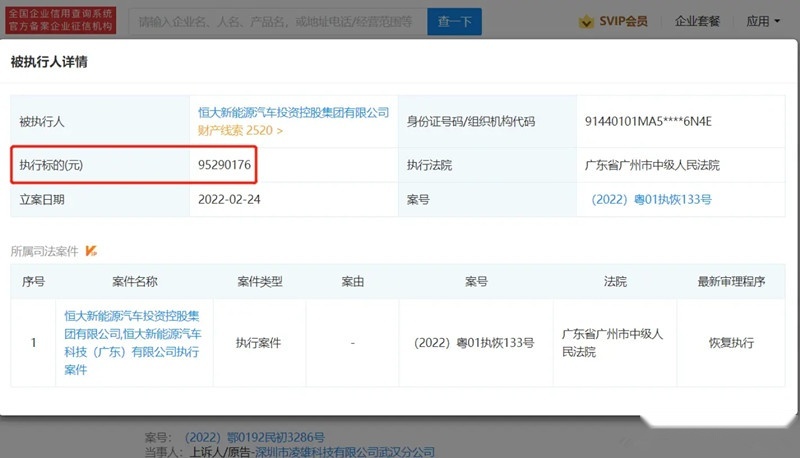800x458 pixels.
Task: Open 深圳市凌雄科技有限公司武汉分公司 link behind dialog
Action: tap(345, 452)
